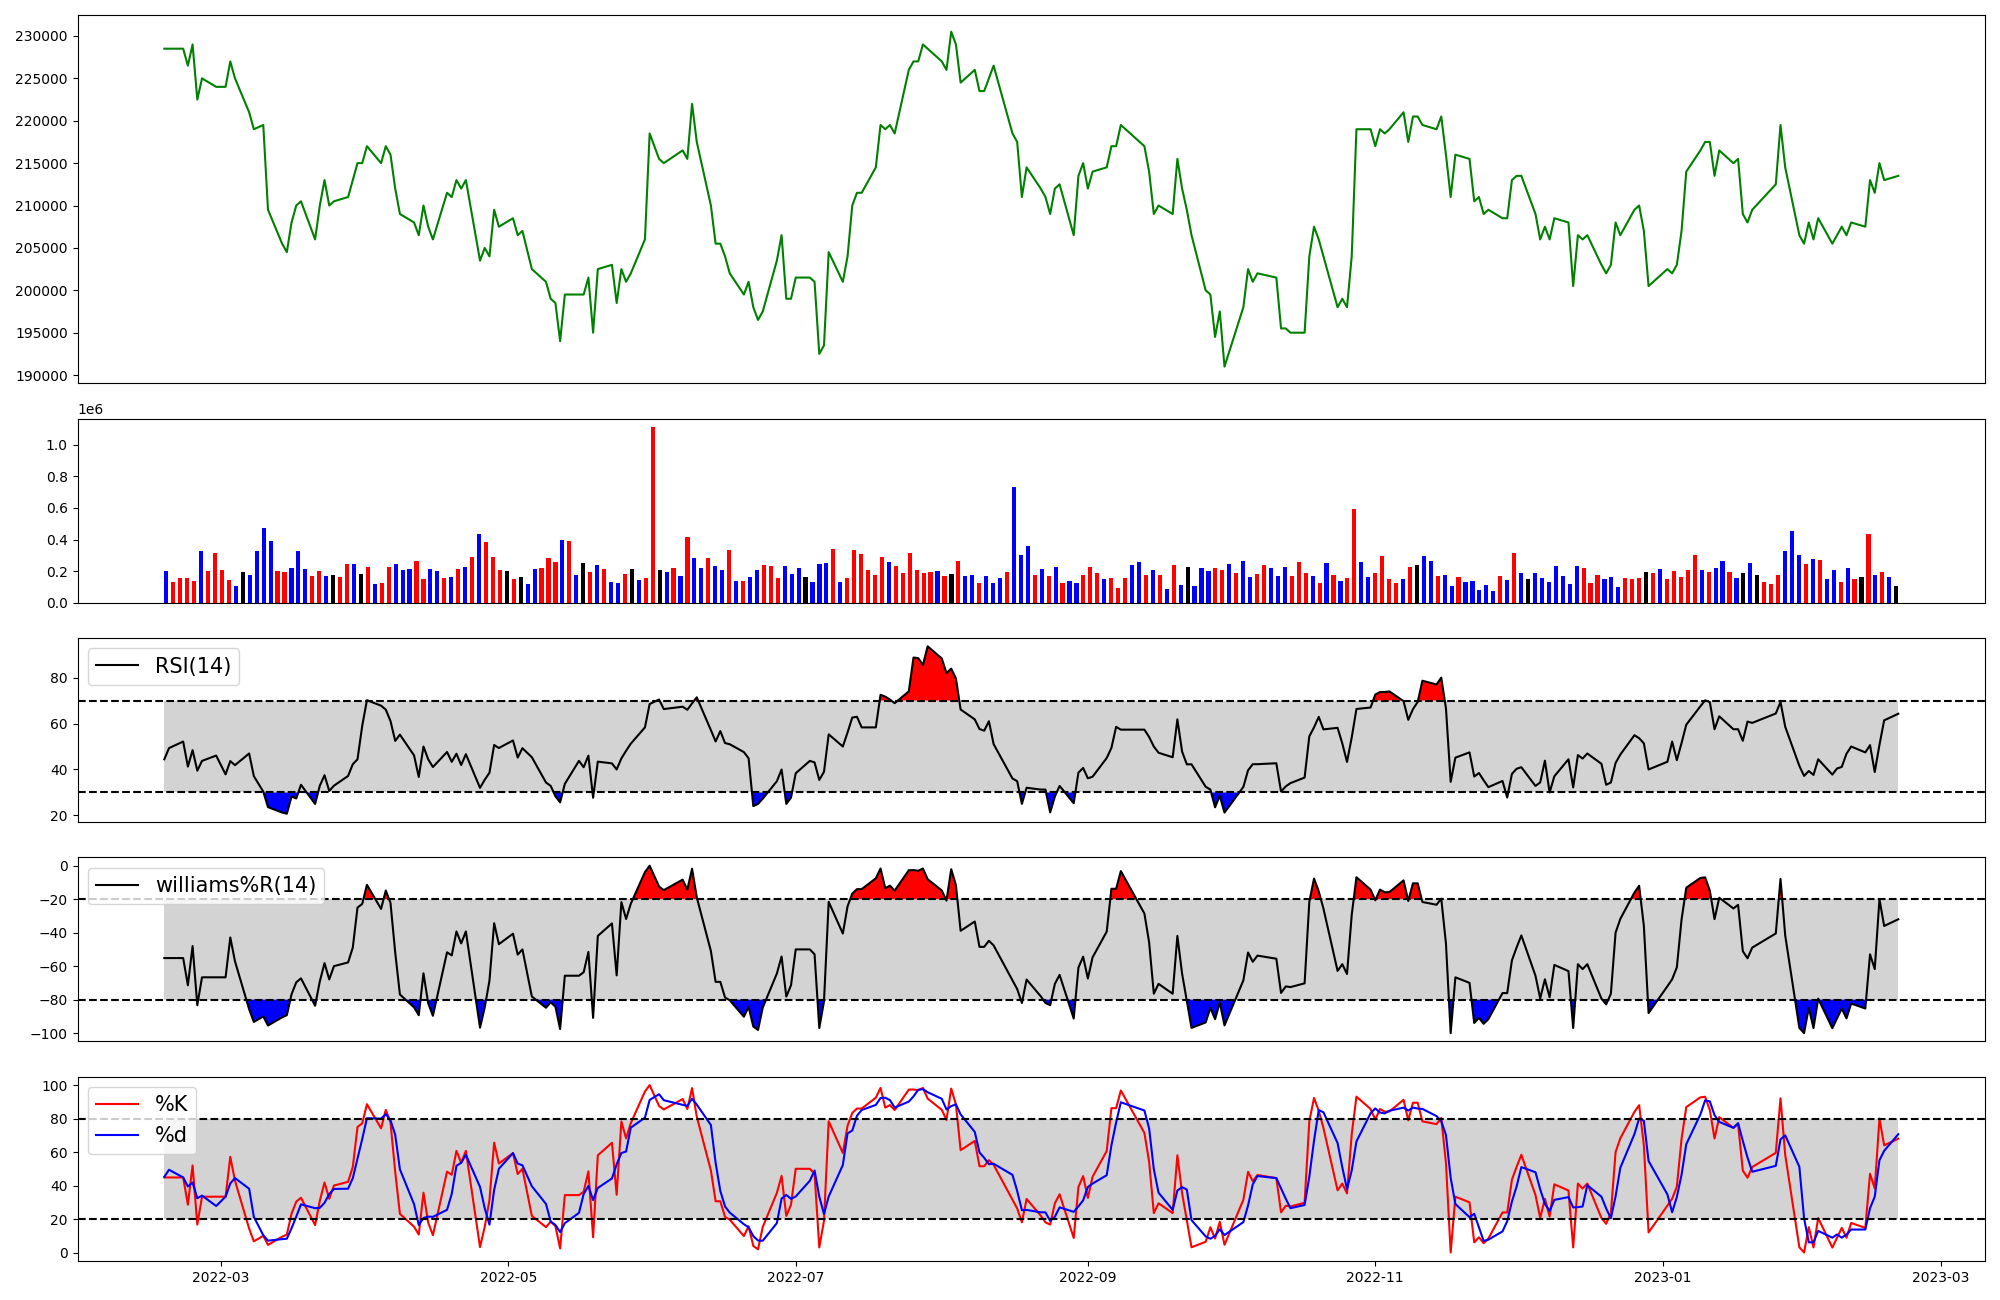Click the 2023-03 x-axis date label
The image size is (2000, 1300).
coord(1942,1277)
